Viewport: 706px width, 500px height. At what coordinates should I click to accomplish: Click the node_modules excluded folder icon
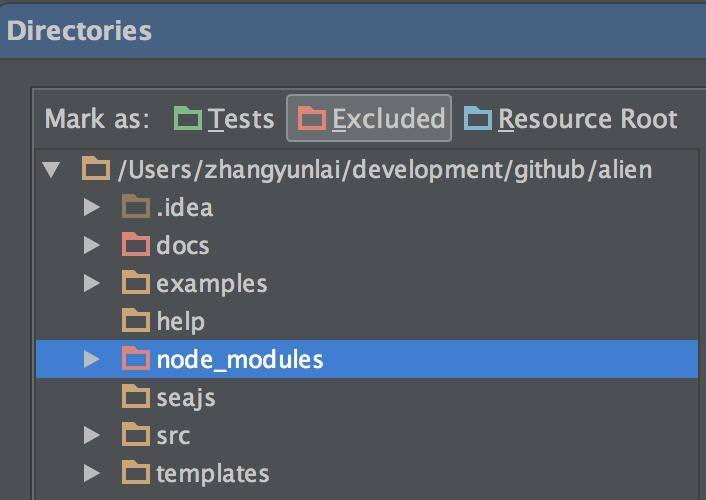click(135, 359)
